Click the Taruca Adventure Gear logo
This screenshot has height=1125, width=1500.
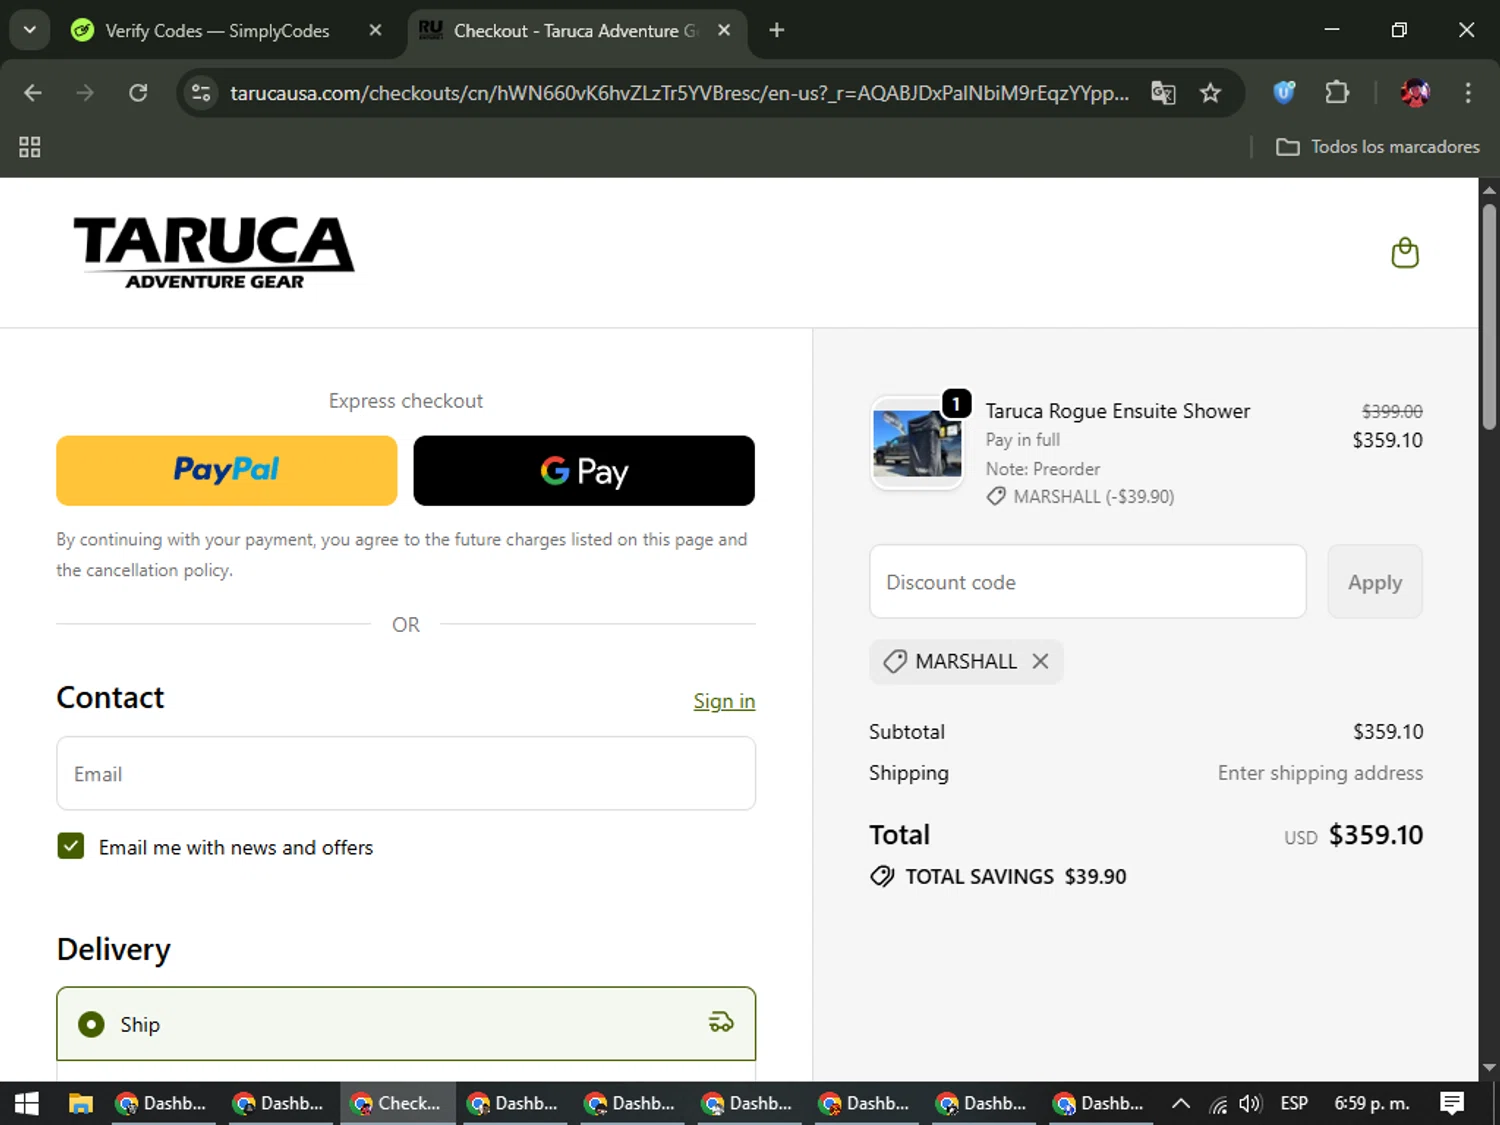tap(214, 253)
